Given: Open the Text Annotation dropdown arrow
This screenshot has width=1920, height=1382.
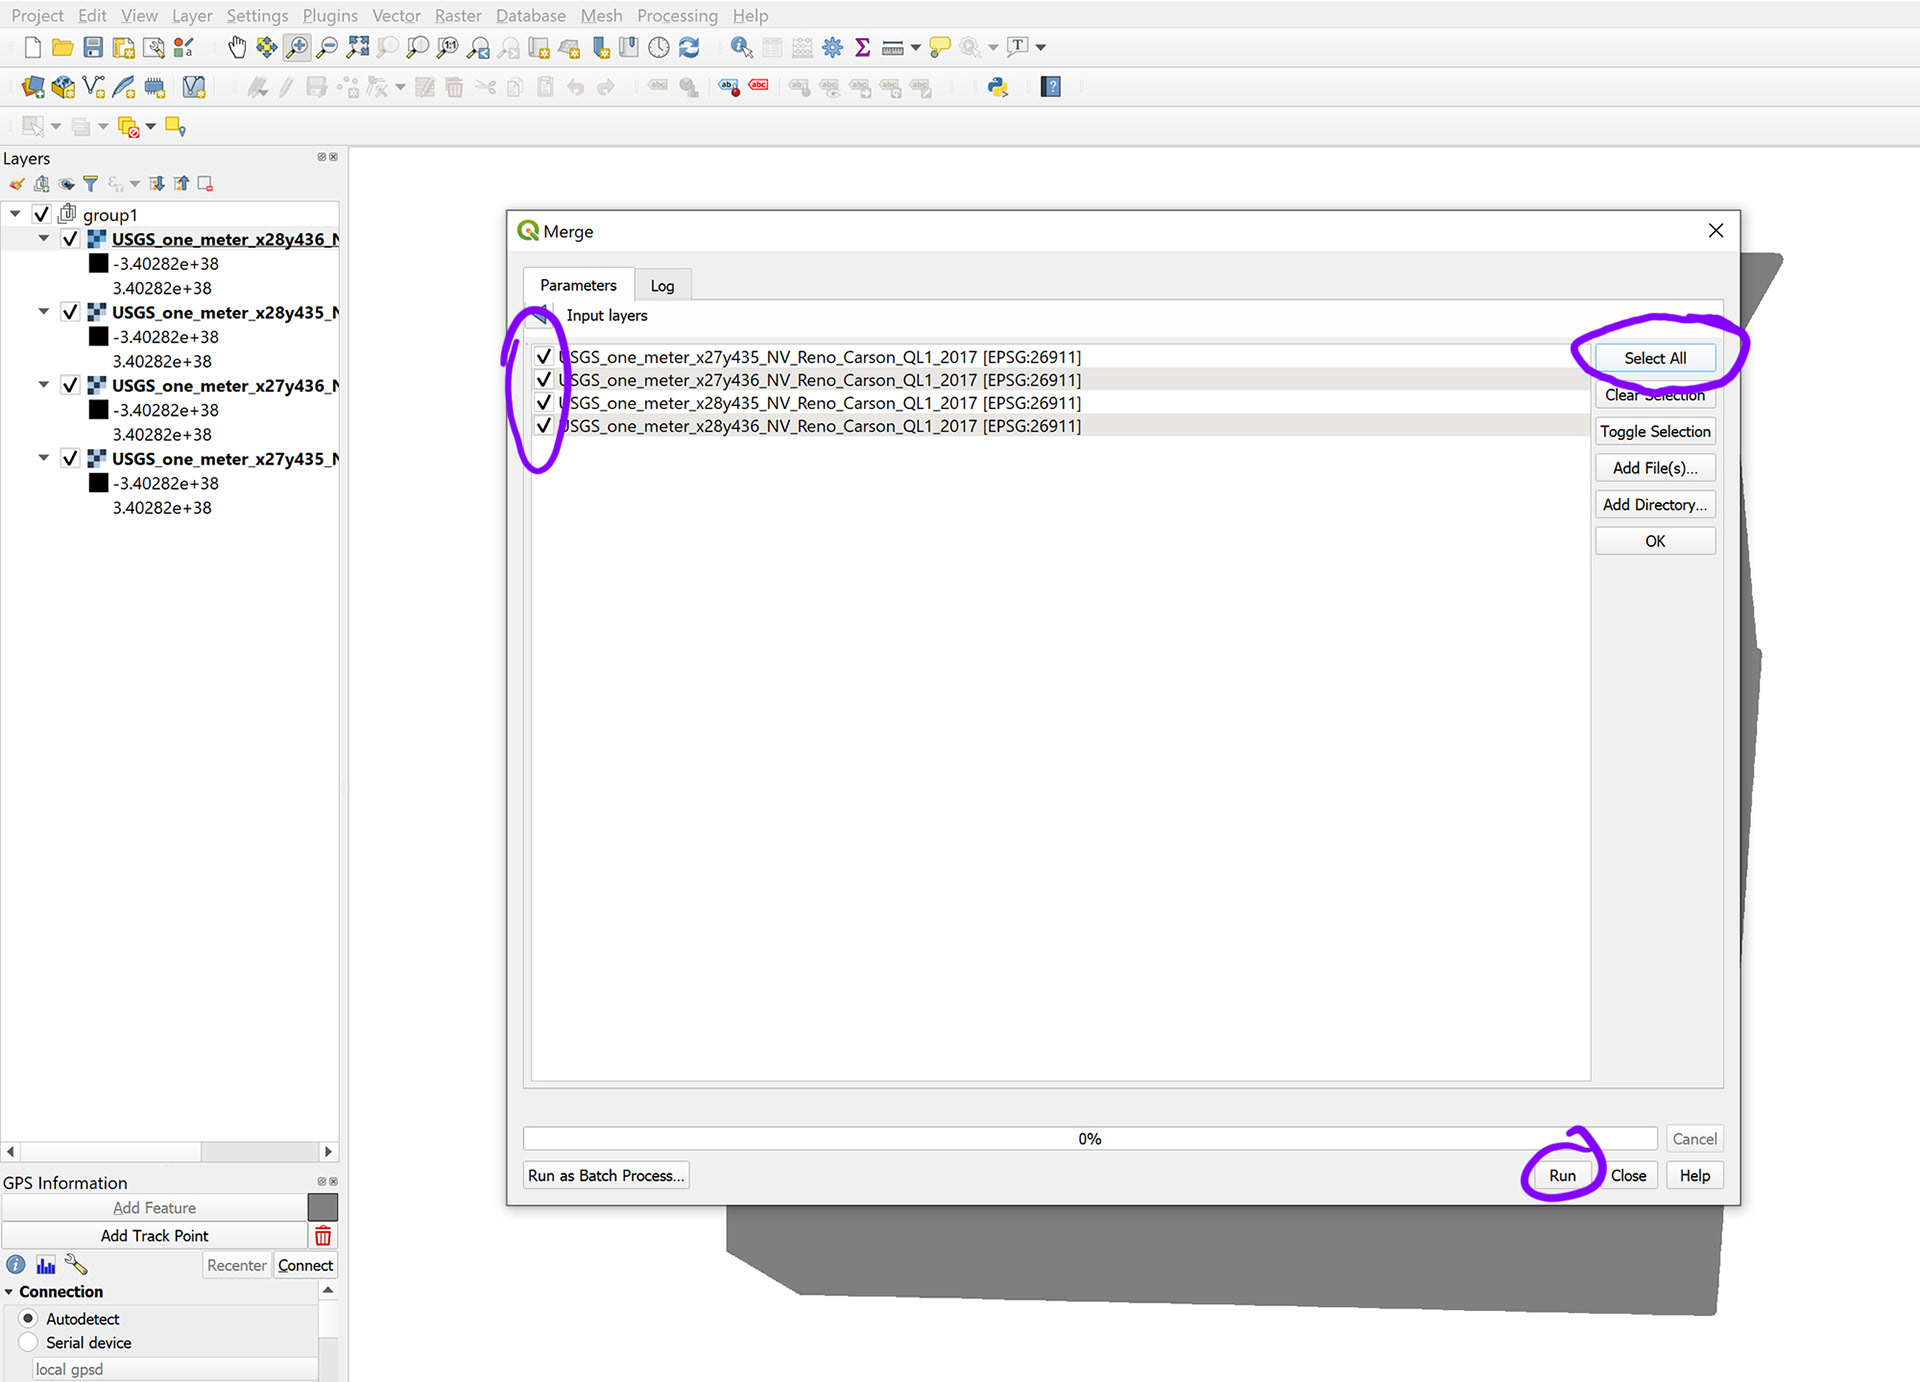Looking at the screenshot, I should click(1041, 47).
